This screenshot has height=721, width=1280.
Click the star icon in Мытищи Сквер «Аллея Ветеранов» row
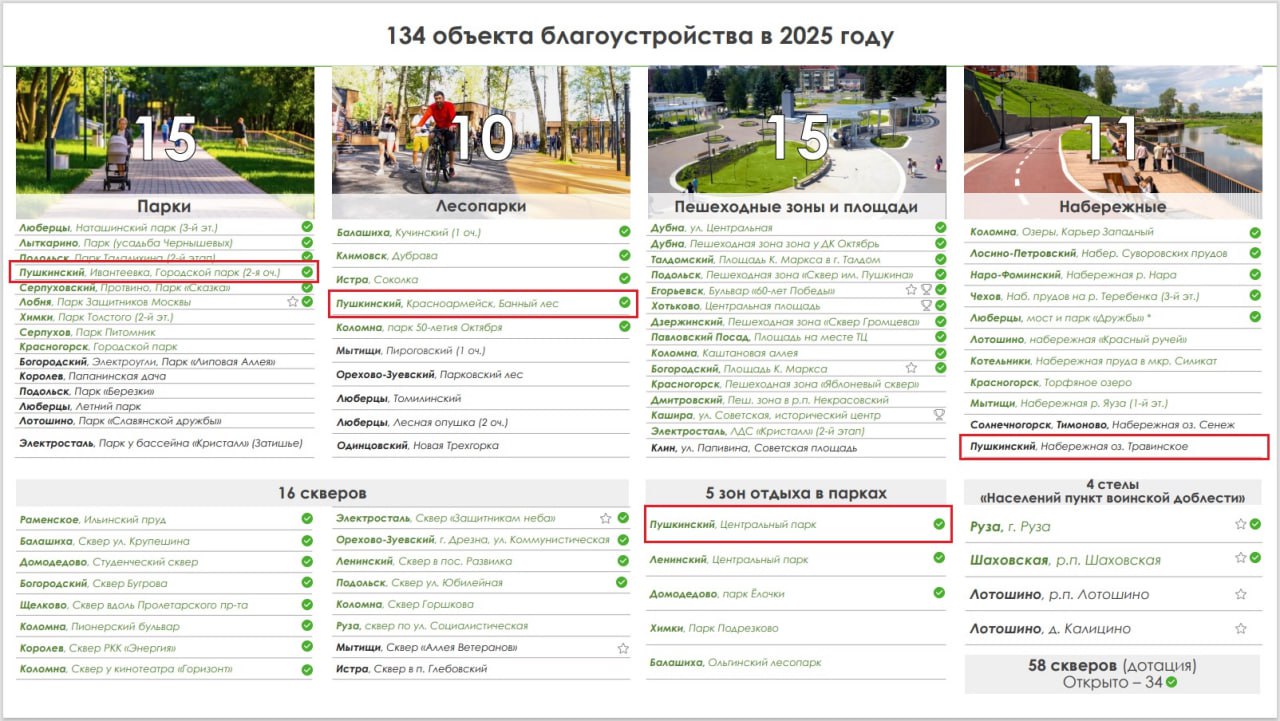[x=623, y=648]
